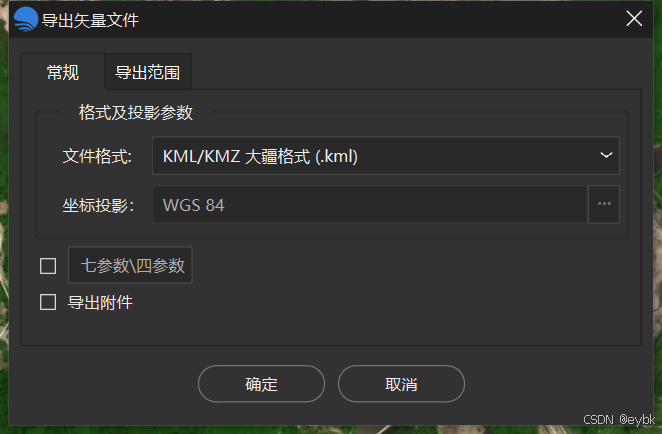Click the 格式及投影参数 group heading
The width and height of the screenshot is (662, 434).
pos(136,113)
